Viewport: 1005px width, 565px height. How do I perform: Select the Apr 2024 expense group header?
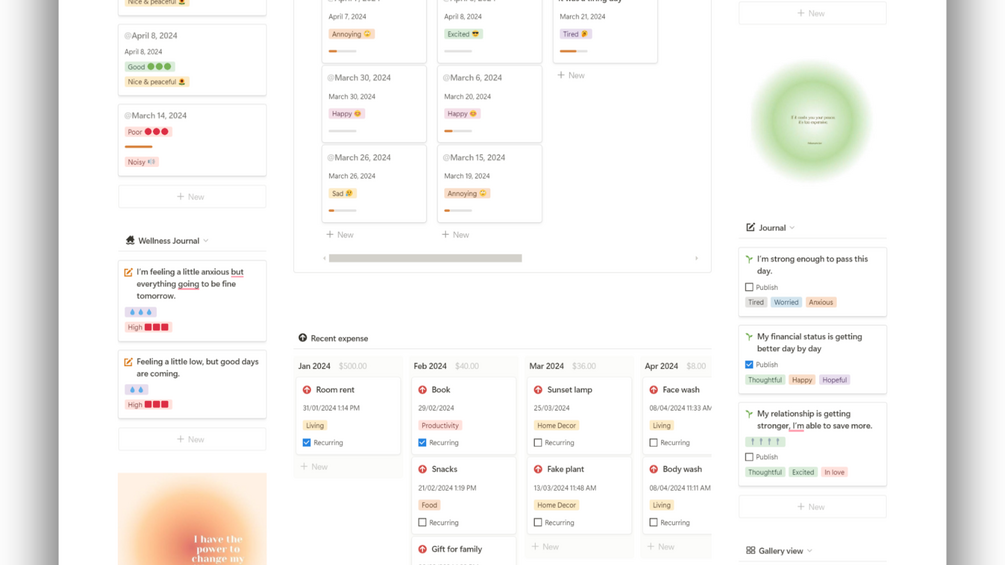661,366
